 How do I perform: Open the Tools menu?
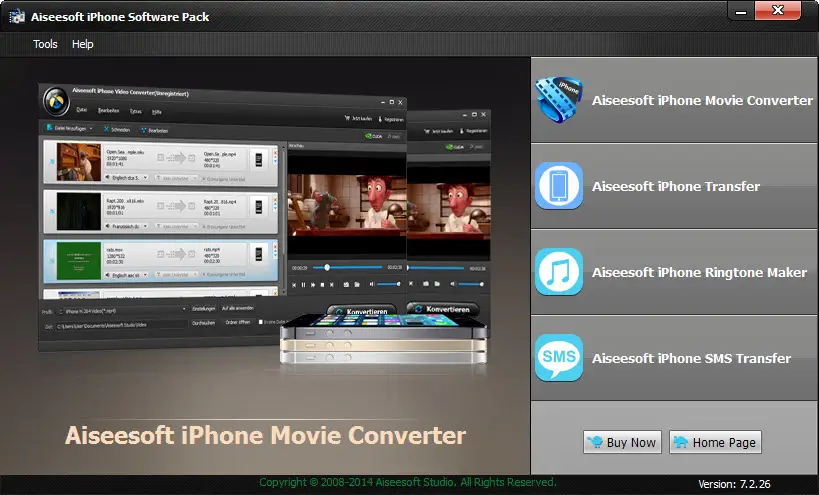tap(45, 44)
